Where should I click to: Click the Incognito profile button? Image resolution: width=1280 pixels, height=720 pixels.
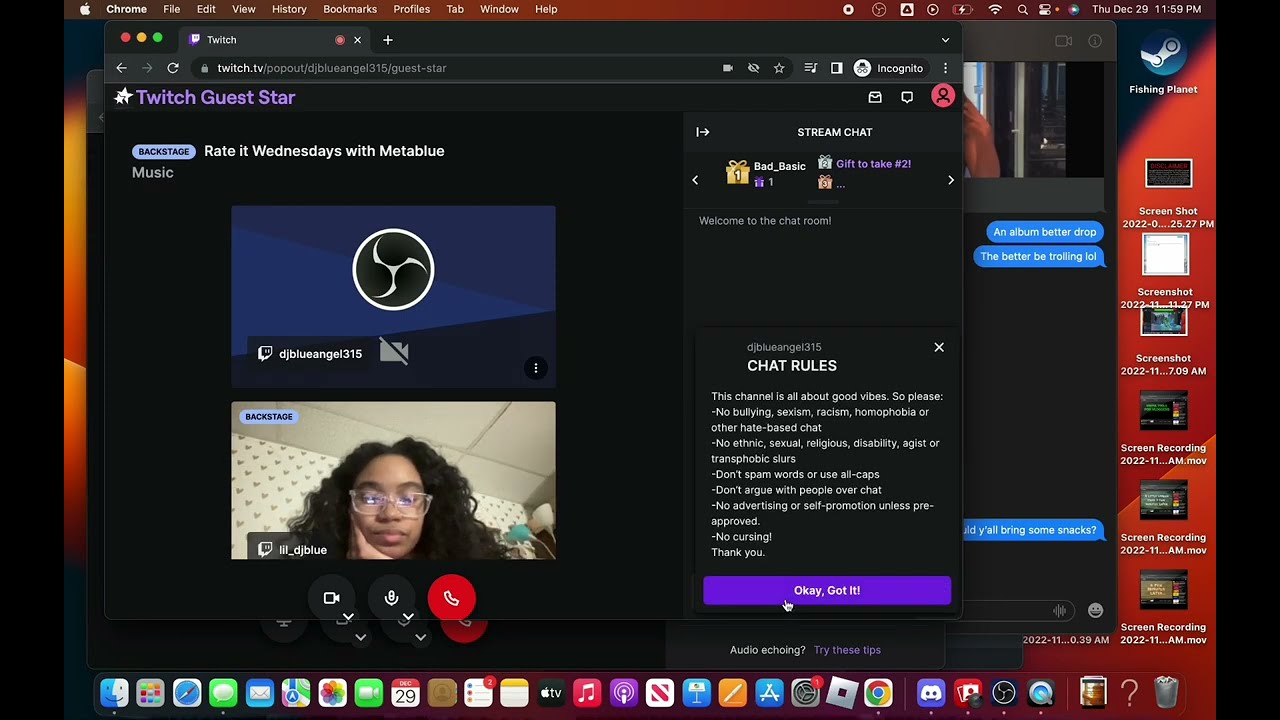(889, 68)
